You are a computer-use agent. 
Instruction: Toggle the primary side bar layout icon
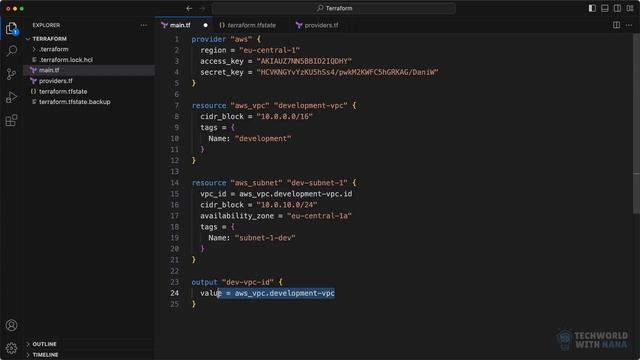(592, 8)
